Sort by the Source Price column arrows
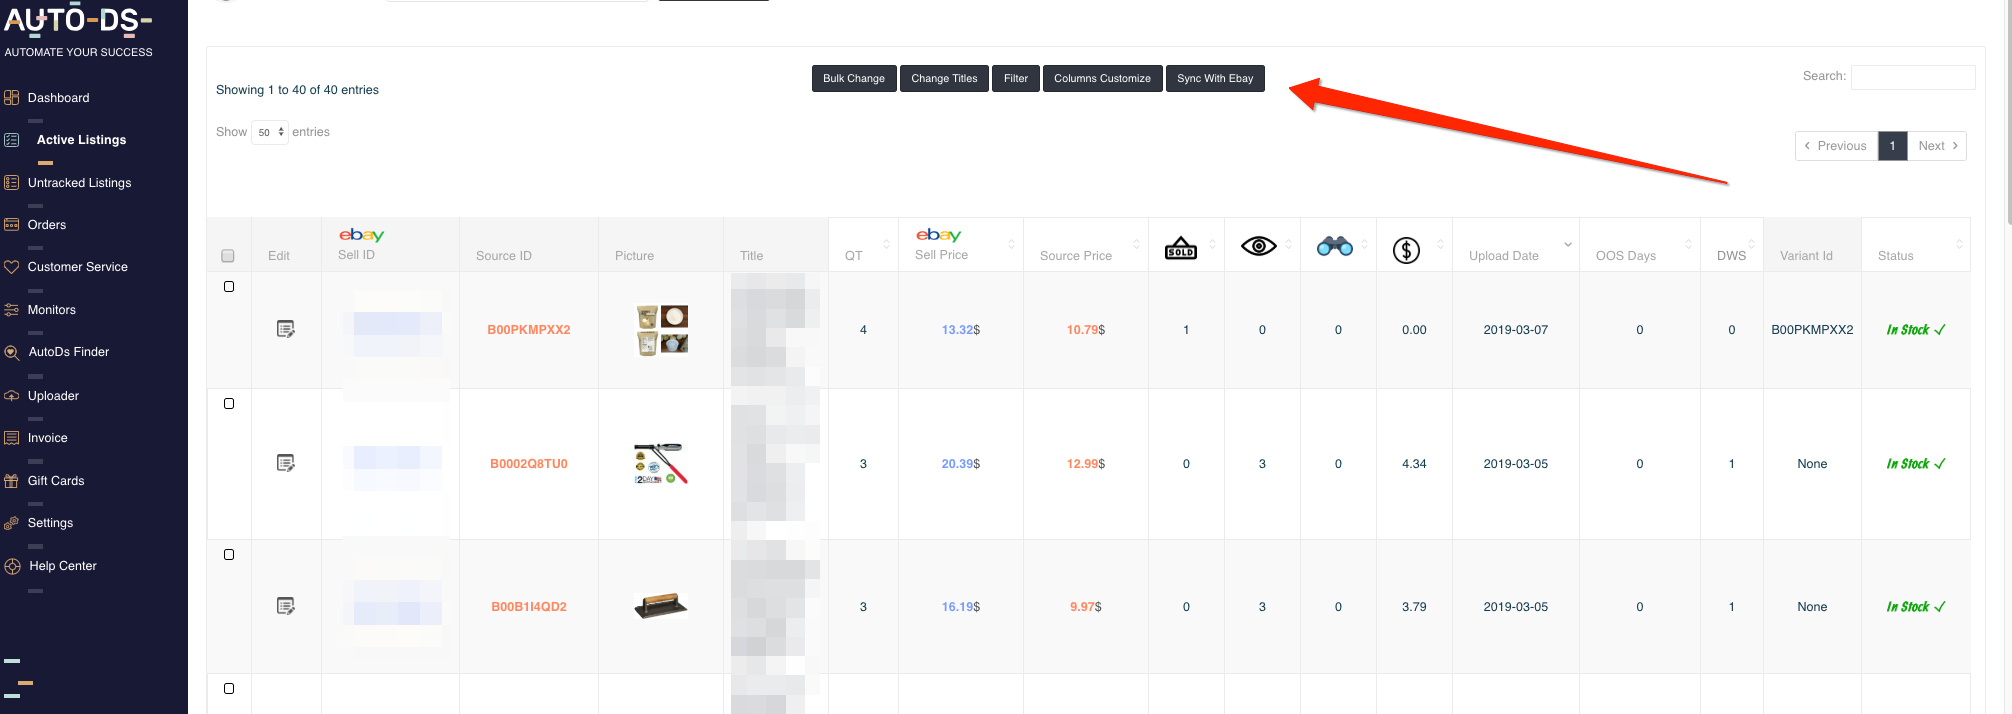The image size is (2012, 714). click(1136, 245)
